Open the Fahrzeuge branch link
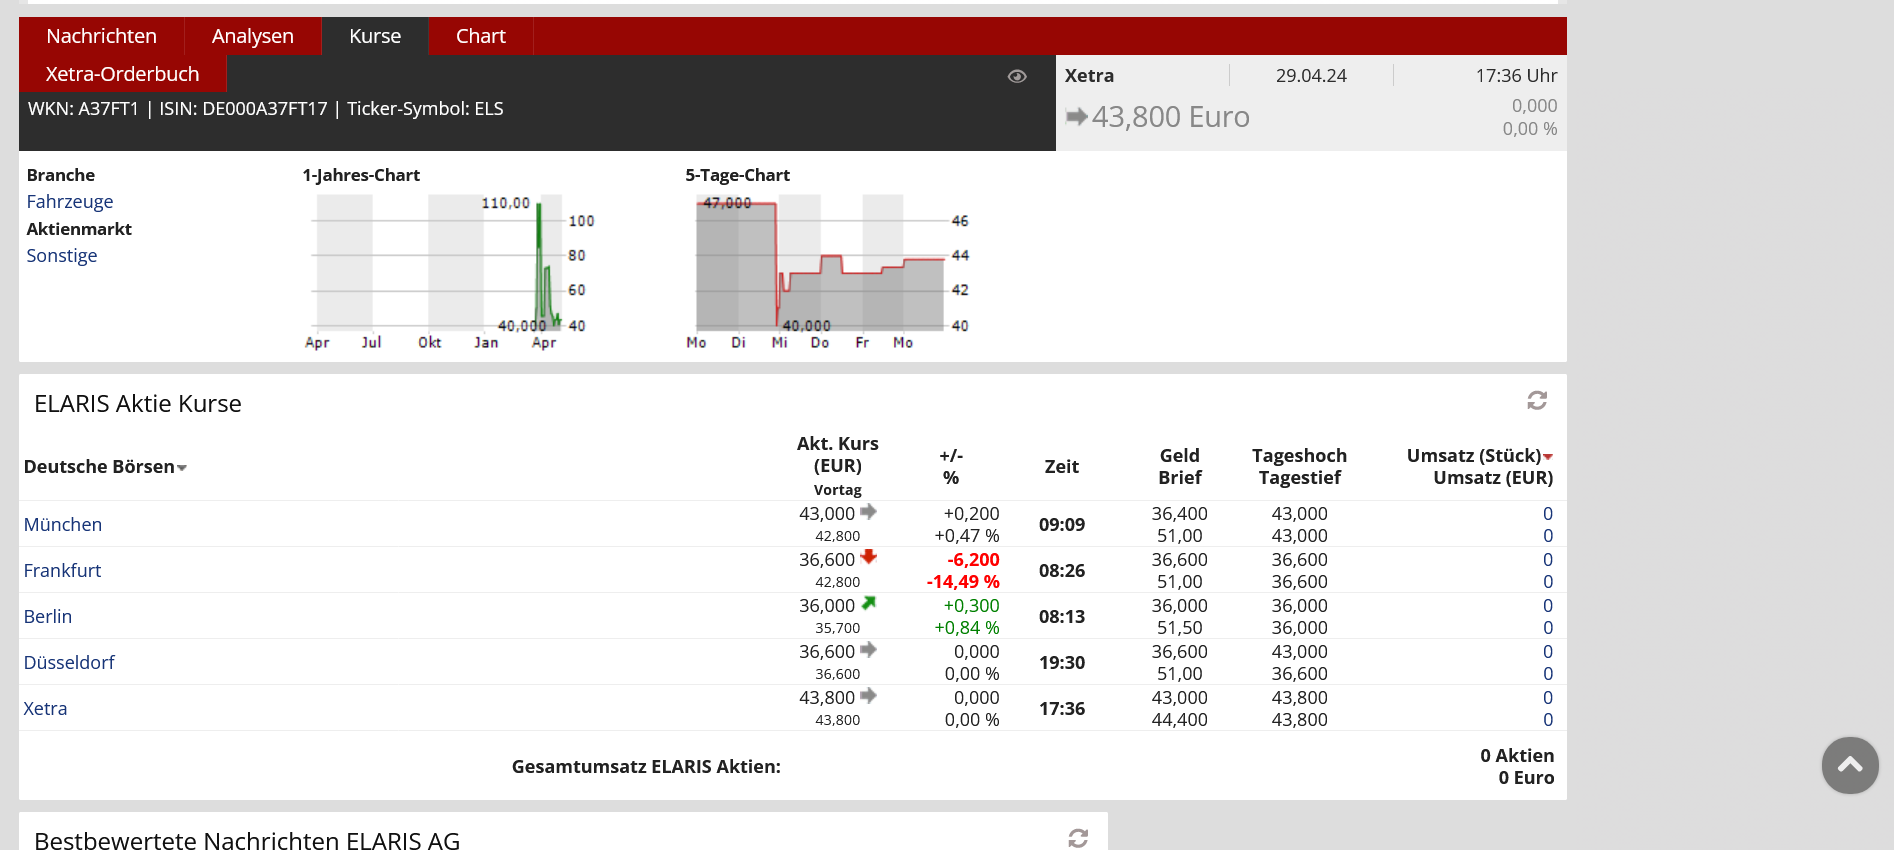This screenshot has height=850, width=1894. click(x=70, y=202)
